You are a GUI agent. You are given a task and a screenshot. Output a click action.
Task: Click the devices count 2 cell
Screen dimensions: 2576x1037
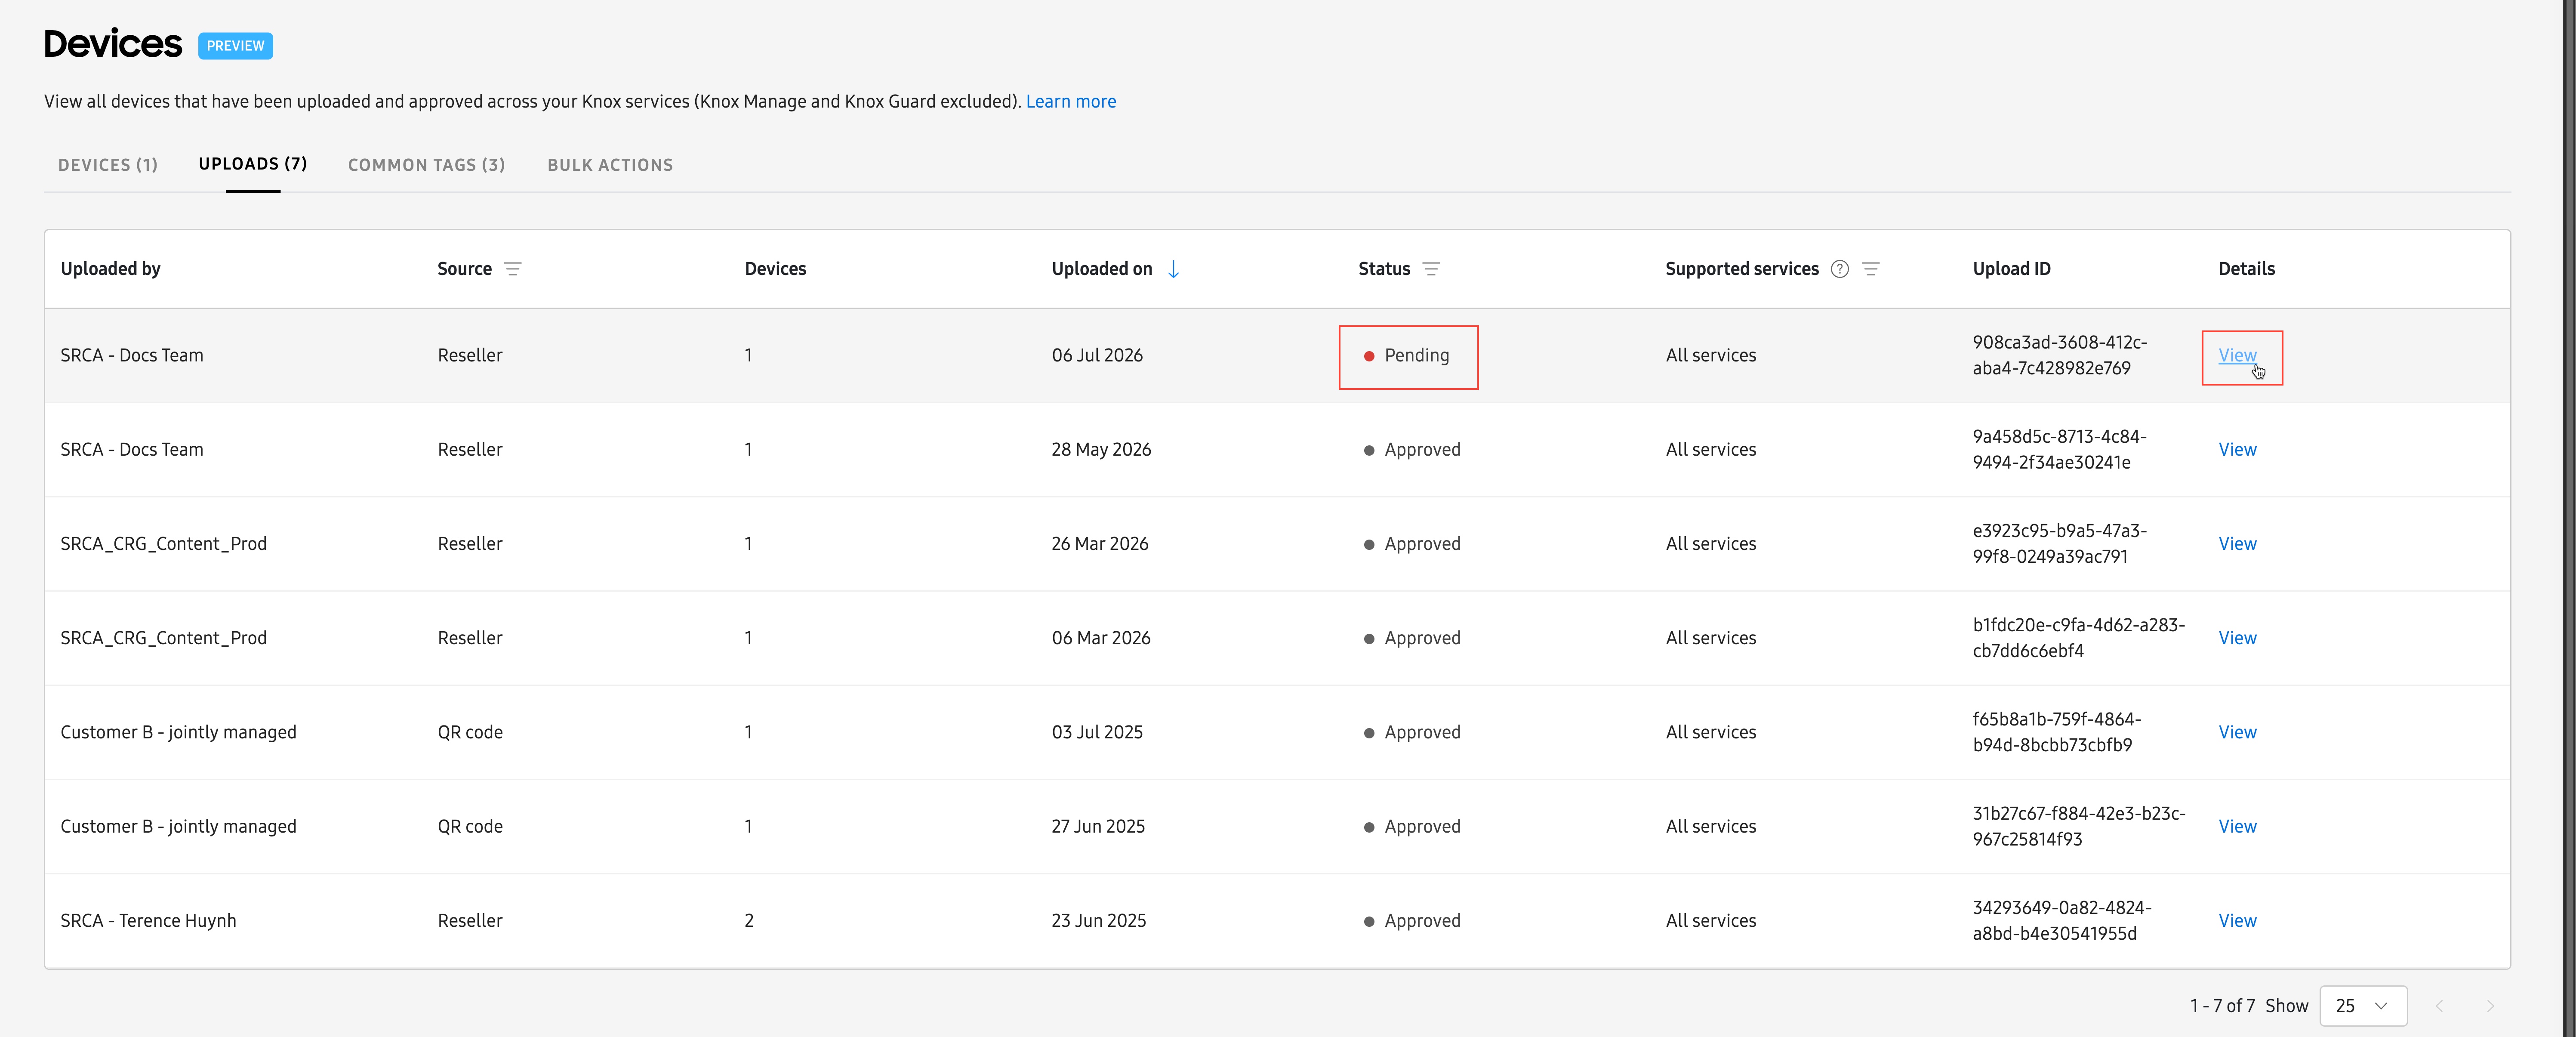pyautogui.click(x=749, y=921)
